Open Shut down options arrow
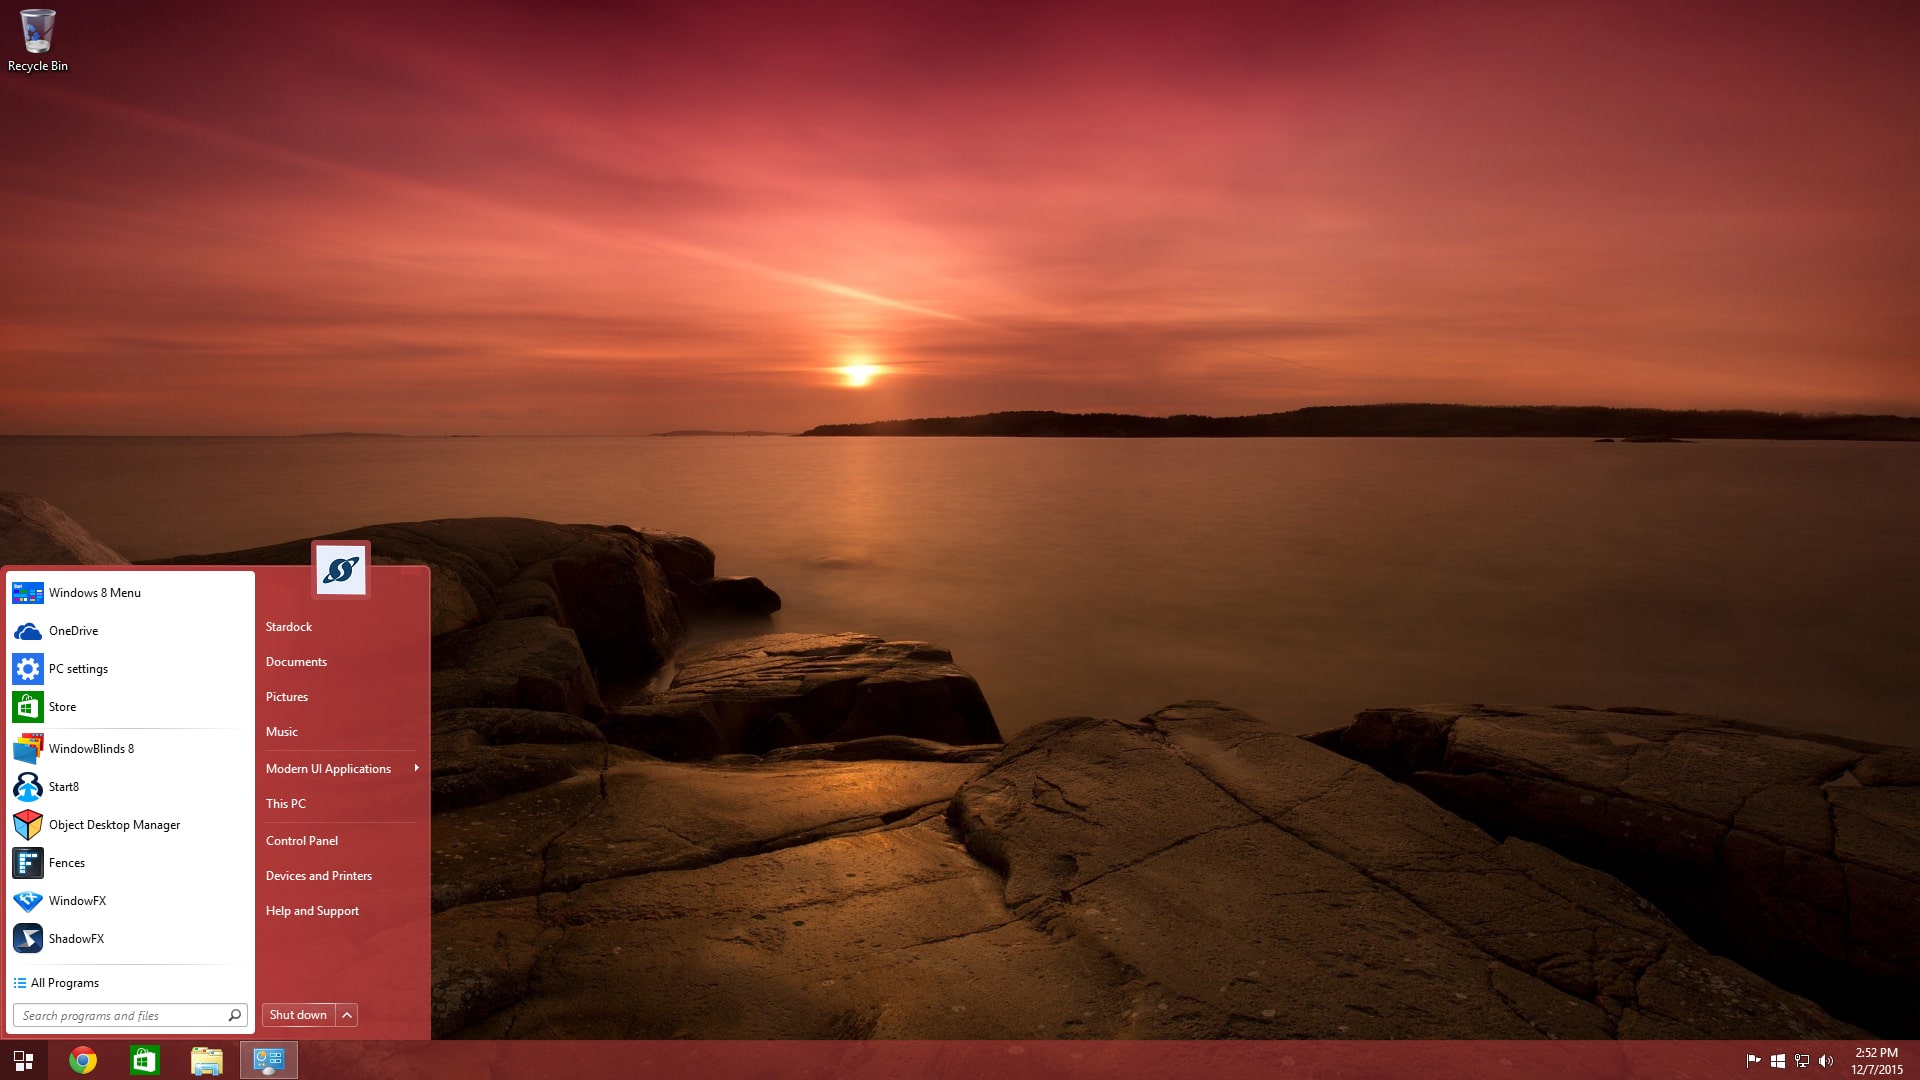The width and height of the screenshot is (1920, 1080). tap(347, 1015)
